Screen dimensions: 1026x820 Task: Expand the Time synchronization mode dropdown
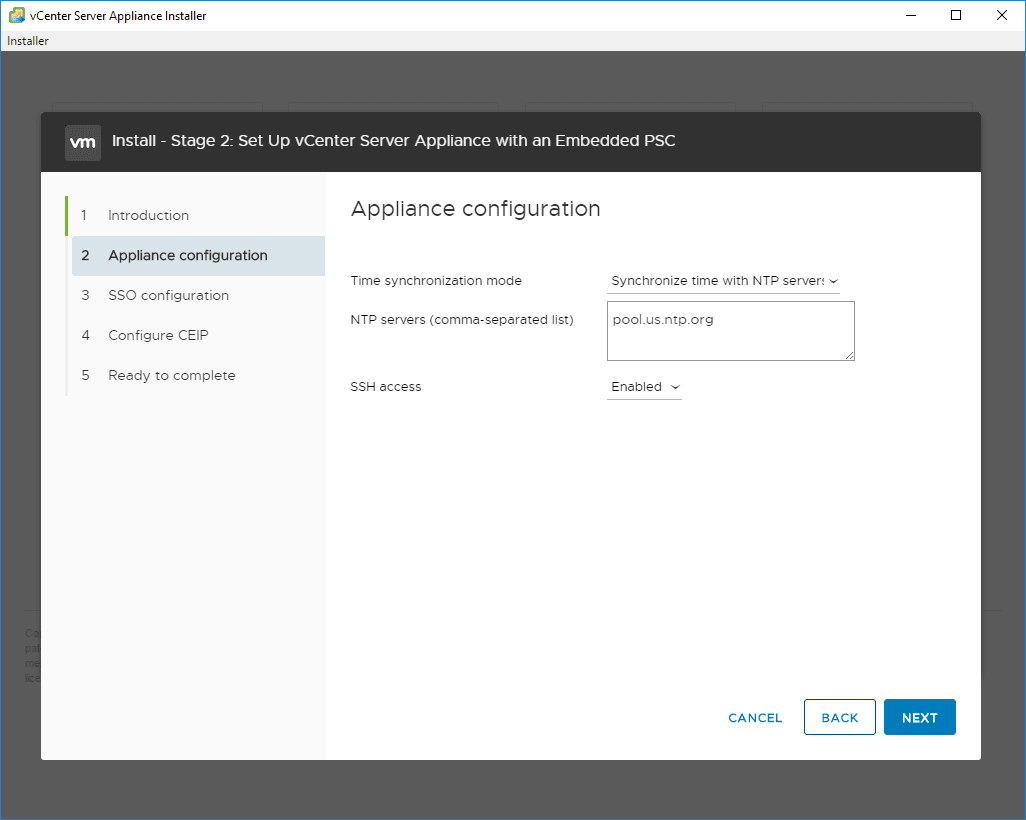coord(724,281)
